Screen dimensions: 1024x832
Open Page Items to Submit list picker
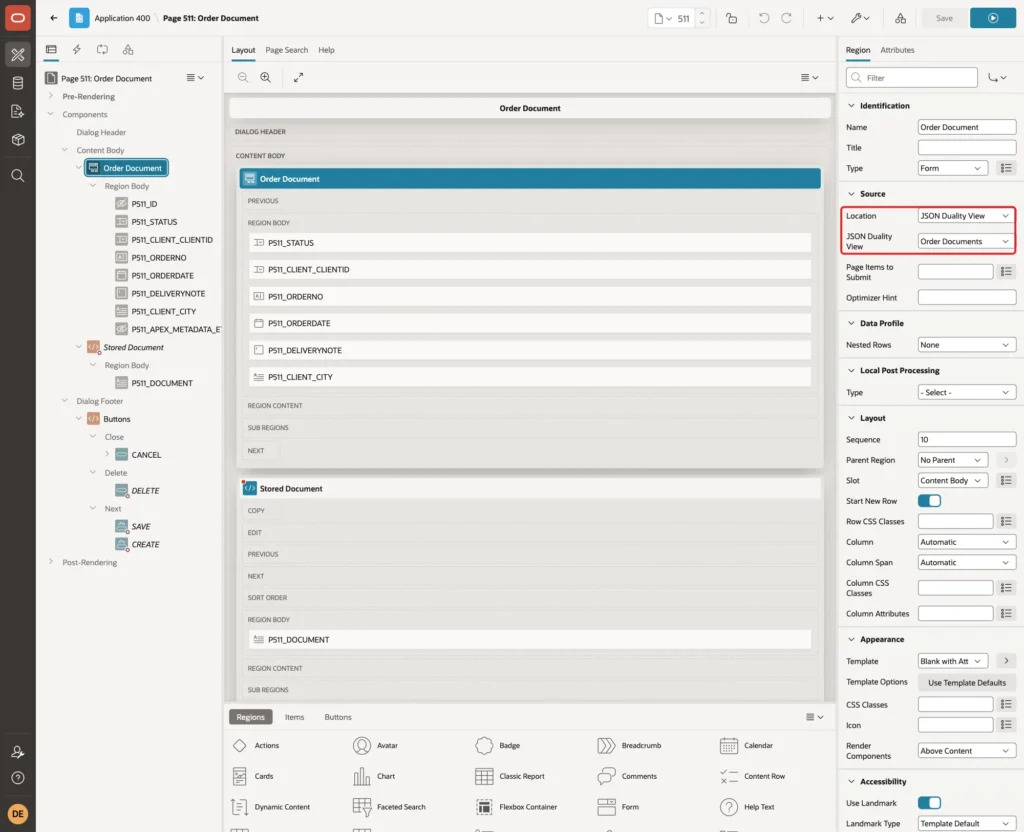pos(1006,271)
